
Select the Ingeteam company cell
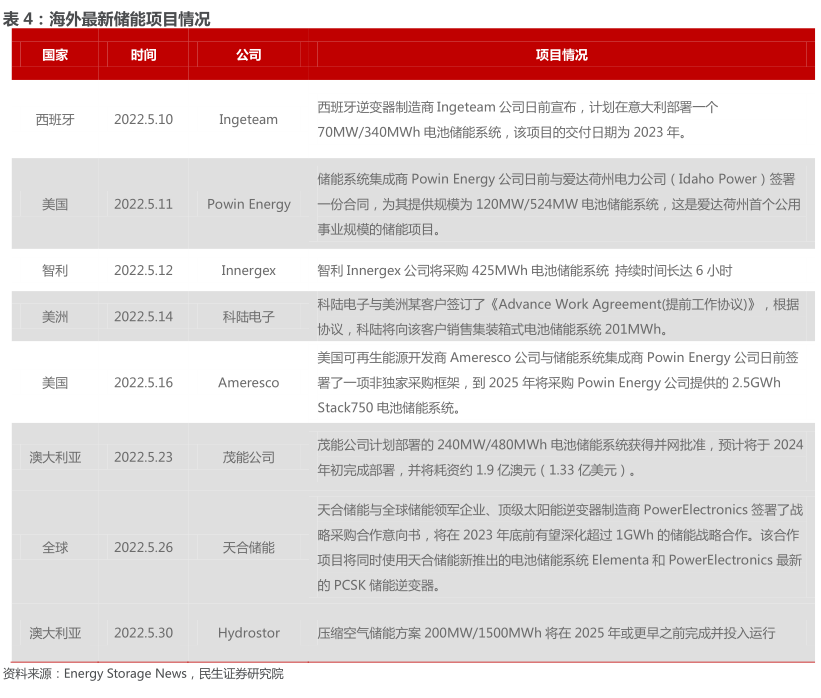[x=248, y=119]
